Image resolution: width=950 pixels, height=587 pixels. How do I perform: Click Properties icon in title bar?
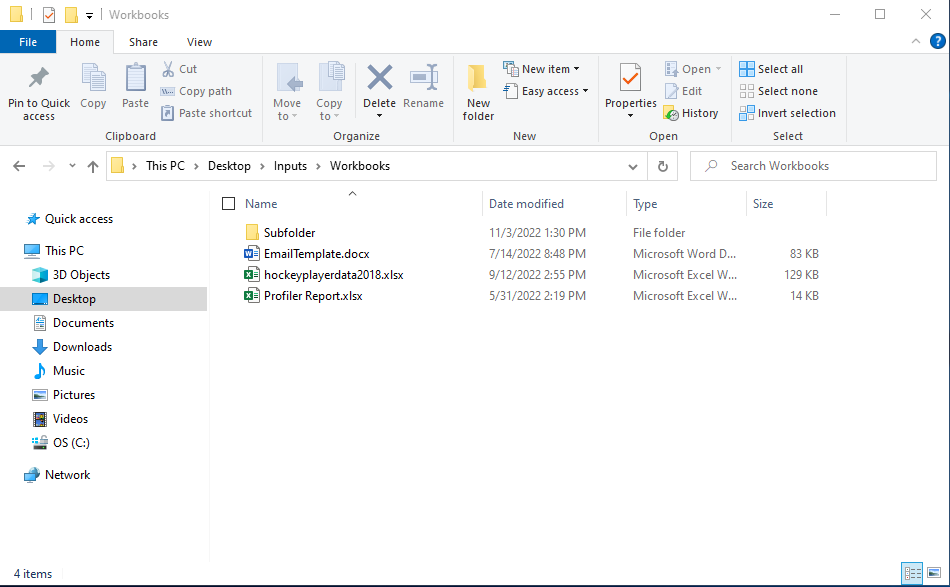coord(49,15)
